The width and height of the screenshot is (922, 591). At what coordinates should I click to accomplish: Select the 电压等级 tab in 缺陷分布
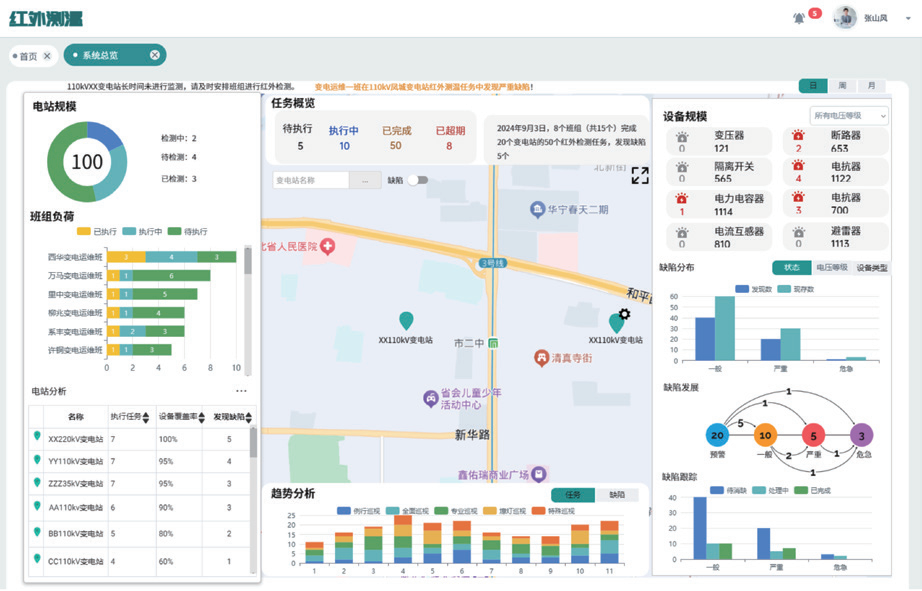[830, 268]
